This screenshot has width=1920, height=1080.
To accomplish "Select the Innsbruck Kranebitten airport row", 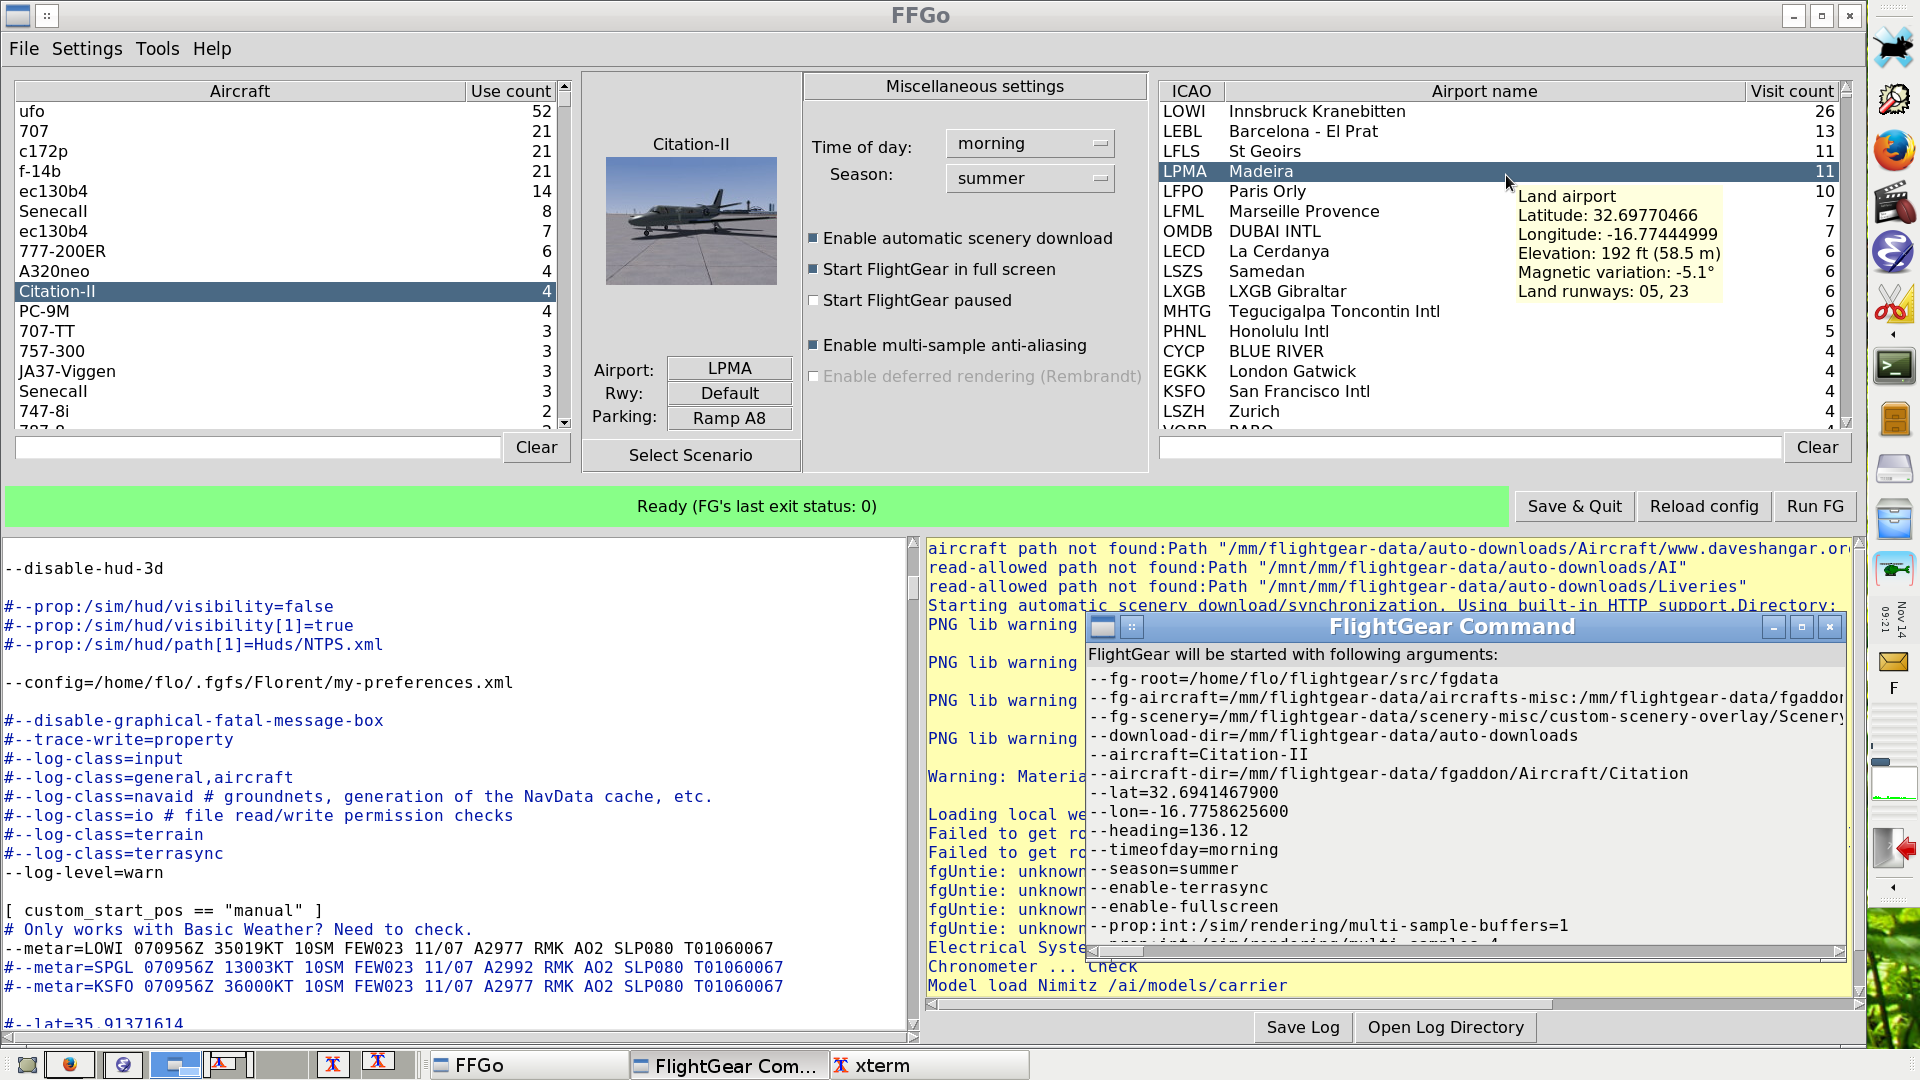I will tap(1499, 111).
